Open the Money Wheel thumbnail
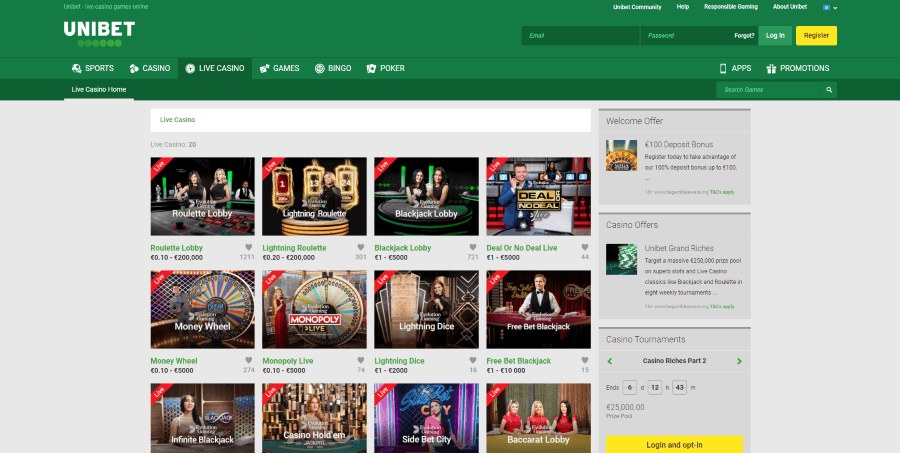The height and width of the screenshot is (453, 900). pos(203,309)
